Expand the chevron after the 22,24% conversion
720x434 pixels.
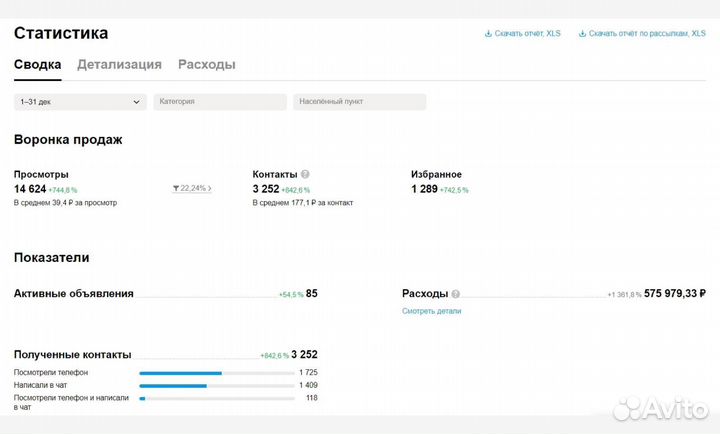click(x=210, y=188)
